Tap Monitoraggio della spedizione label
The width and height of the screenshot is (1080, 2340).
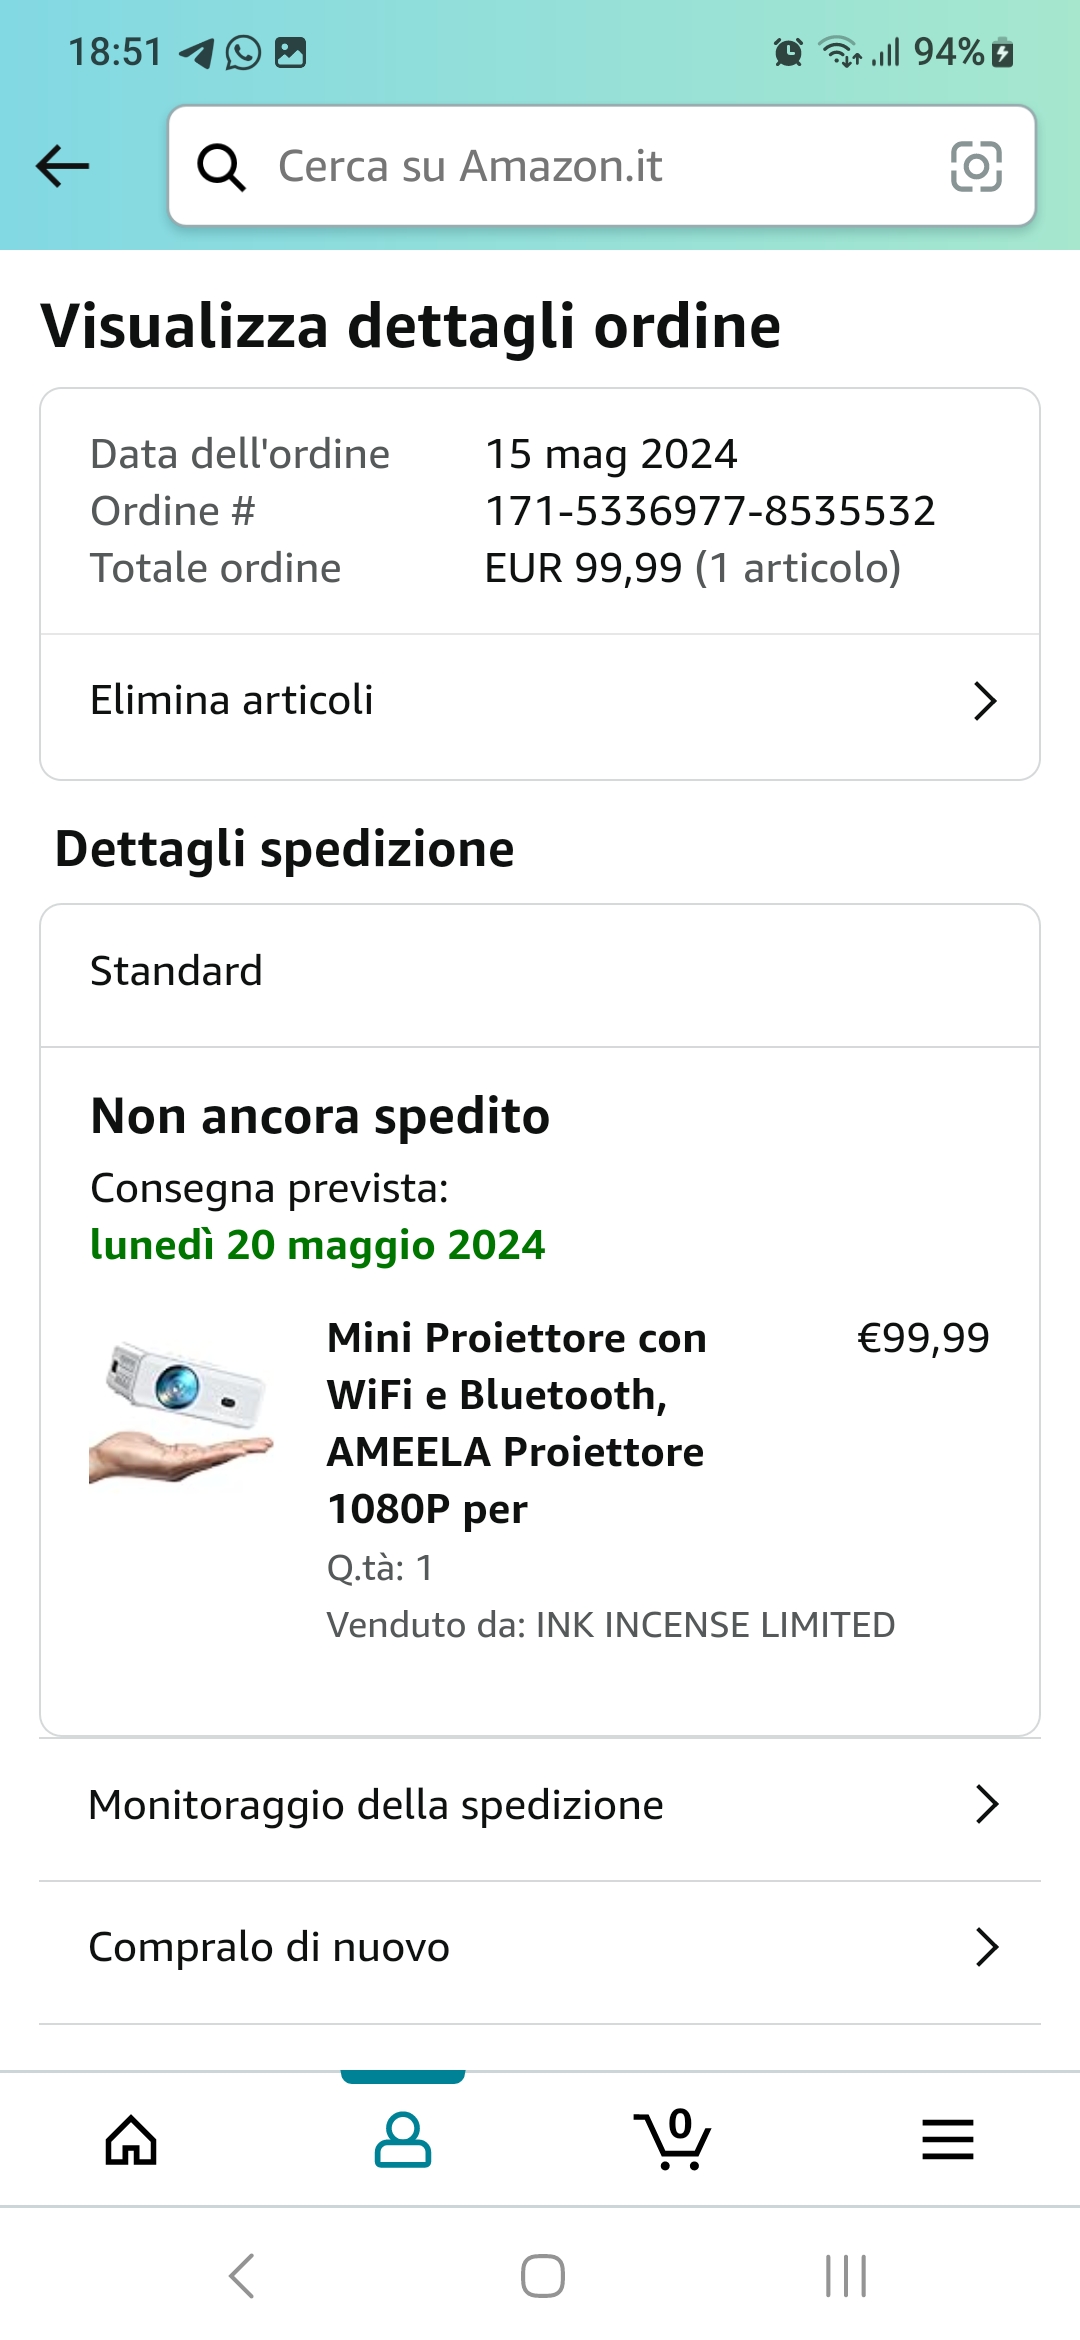[x=376, y=1805]
